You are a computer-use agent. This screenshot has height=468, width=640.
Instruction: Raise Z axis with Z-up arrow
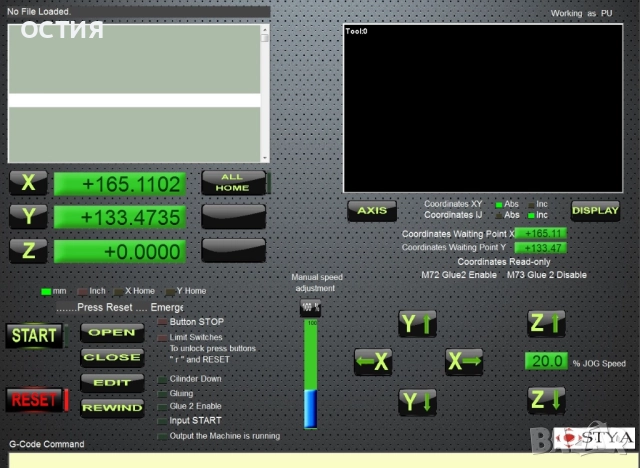[x=547, y=323]
